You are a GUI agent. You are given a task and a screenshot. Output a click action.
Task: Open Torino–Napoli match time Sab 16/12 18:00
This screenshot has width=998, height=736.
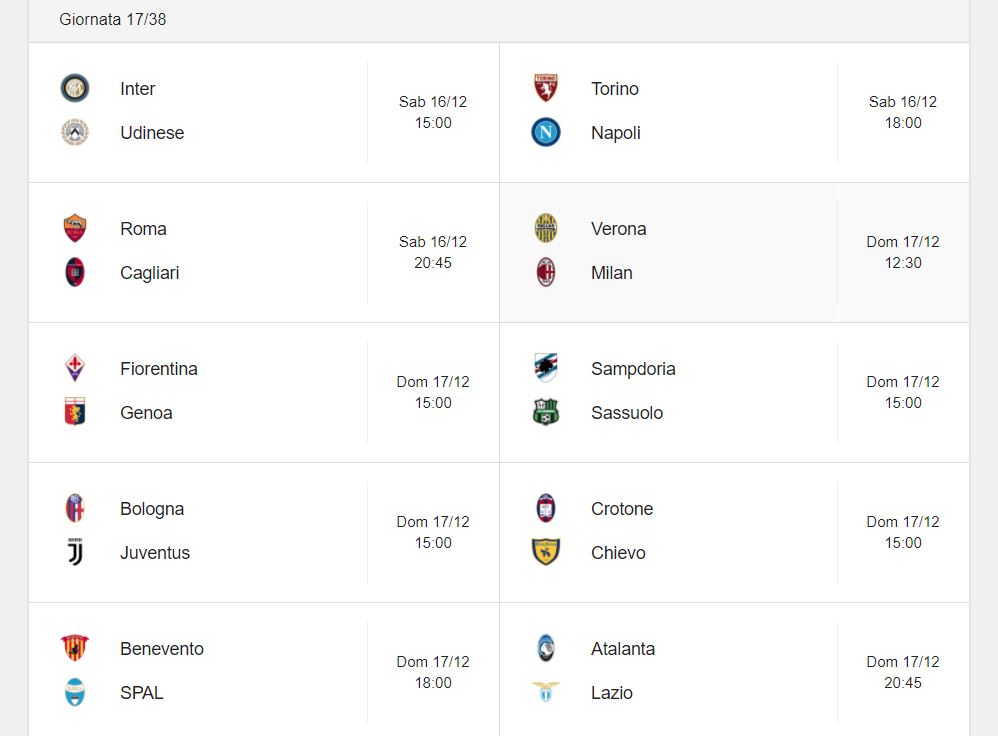[x=903, y=112]
